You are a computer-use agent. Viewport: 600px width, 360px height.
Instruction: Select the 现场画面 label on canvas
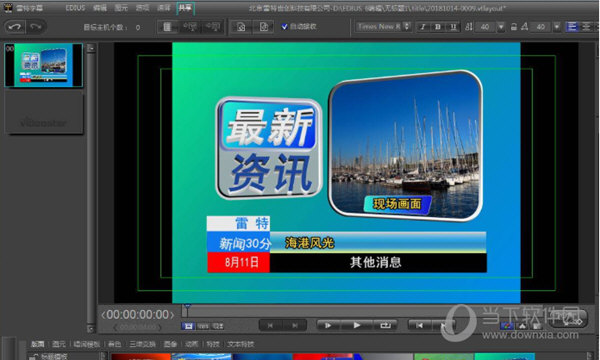[397, 204]
